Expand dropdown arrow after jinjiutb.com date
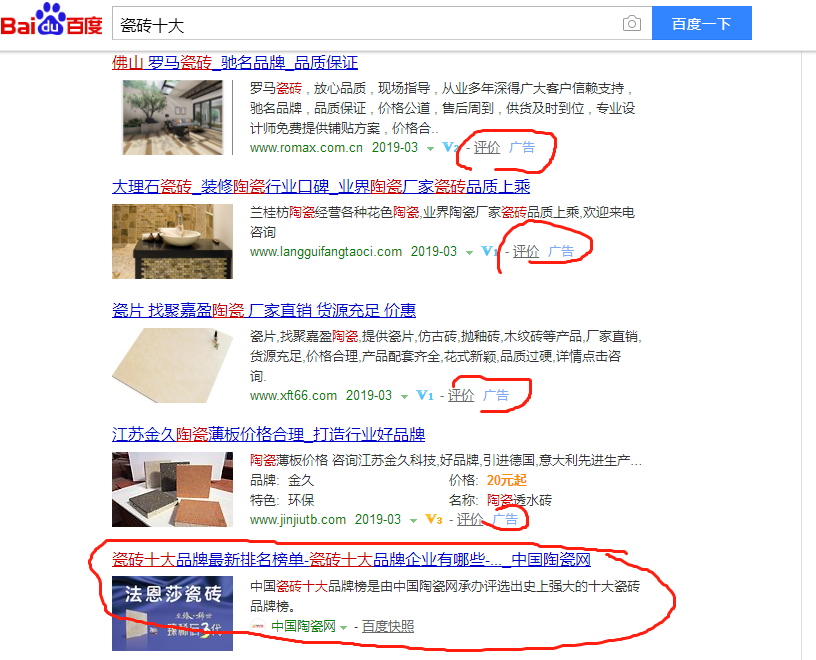This screenshot has width=816, height=660. coord(413,521)
